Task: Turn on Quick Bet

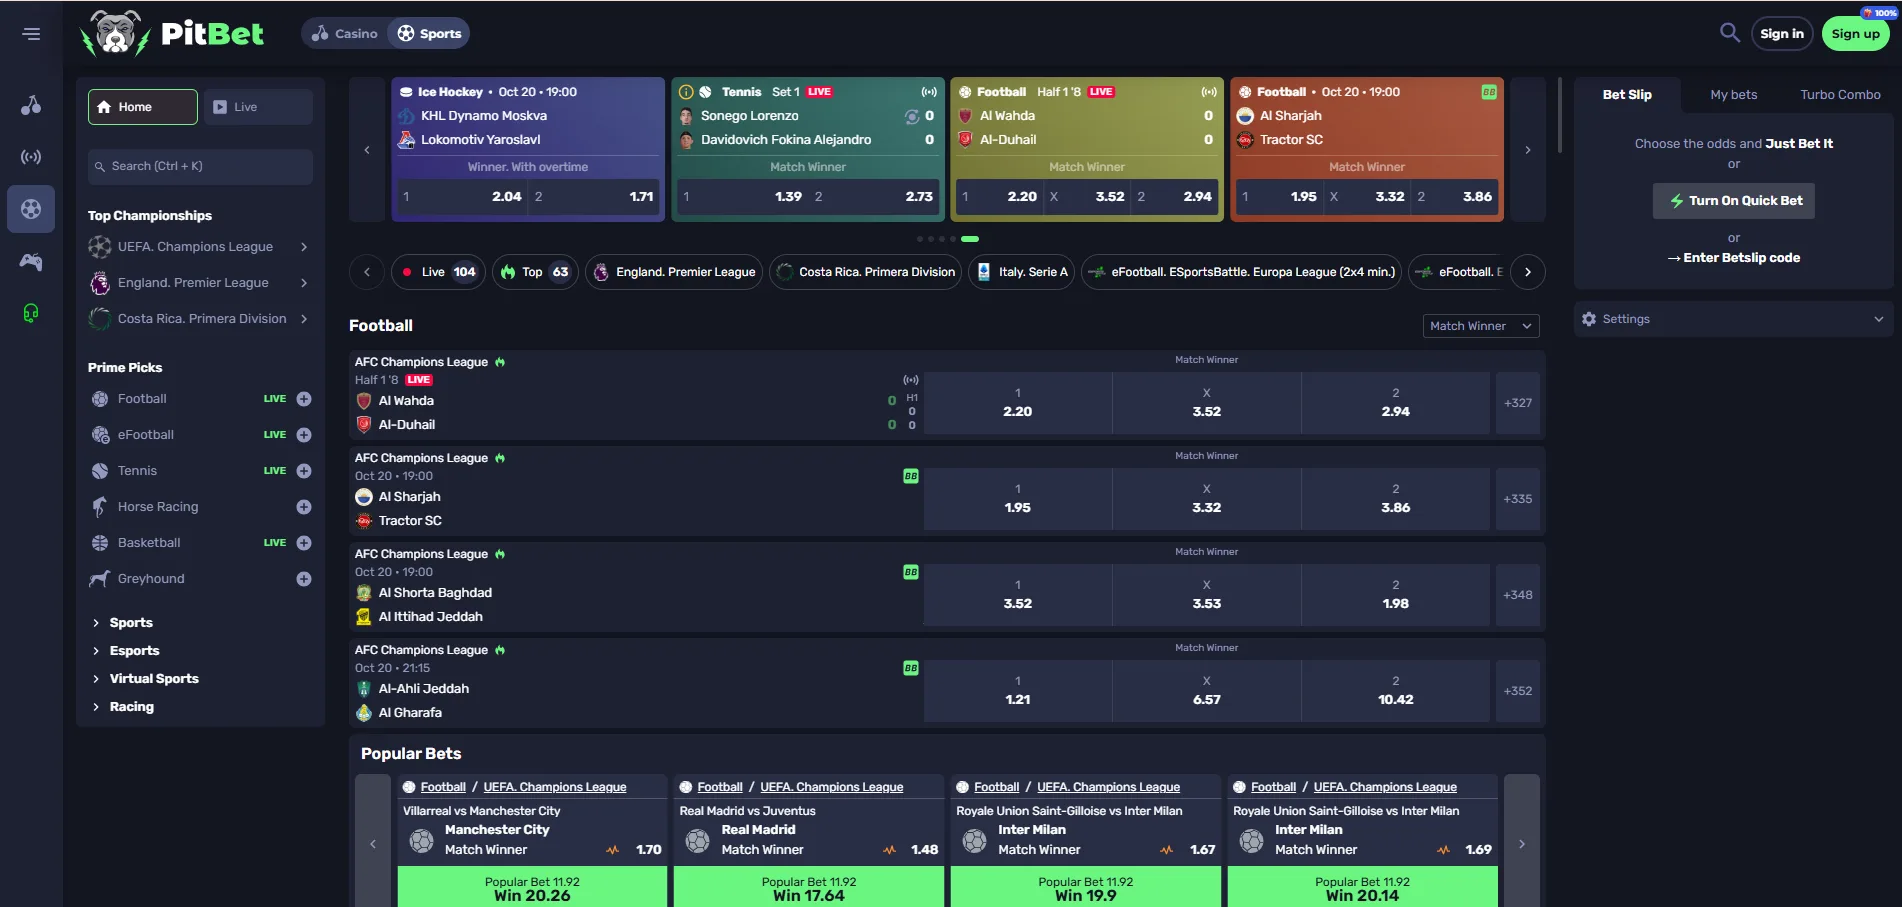Action: click(x=1733, y=200)
